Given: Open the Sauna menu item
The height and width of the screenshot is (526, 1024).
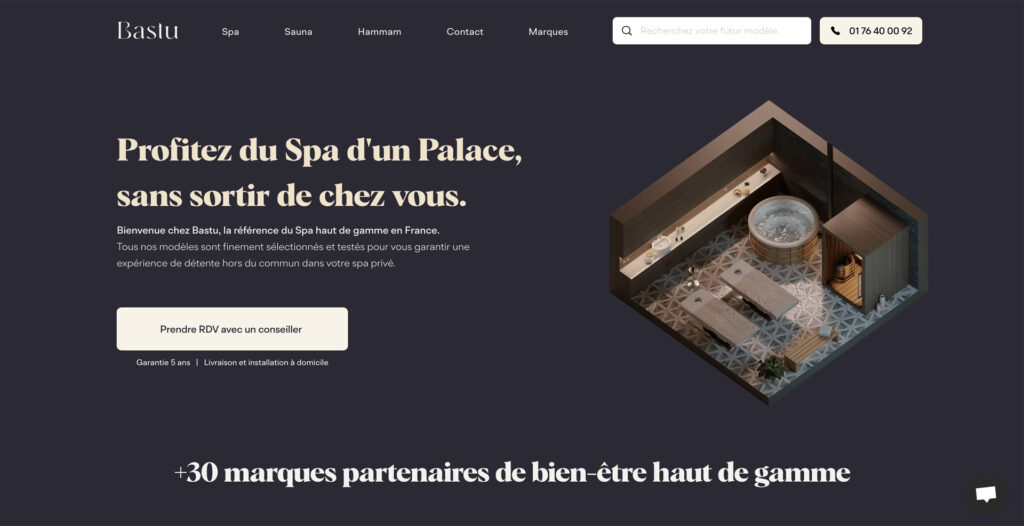Looking at the screenshot, I should click(298, 31).
